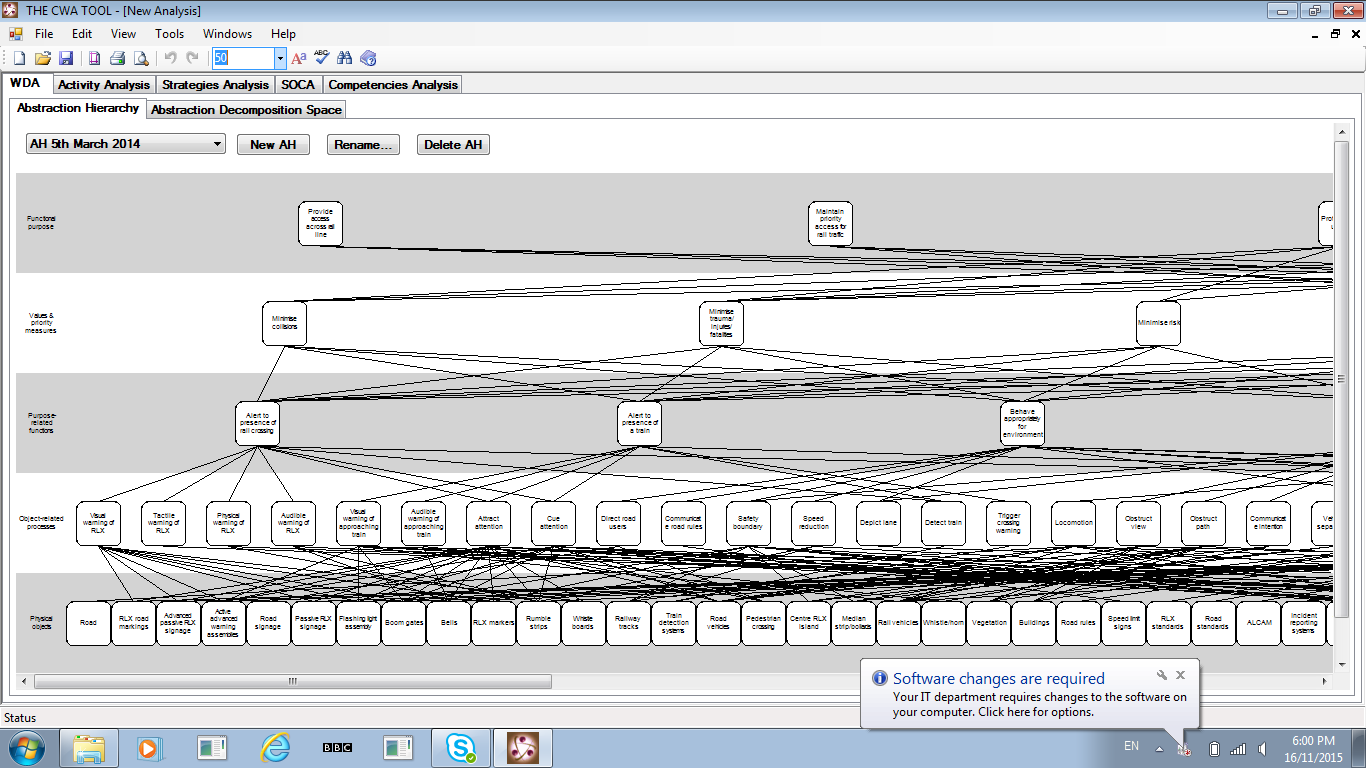Screen dimensions: 1366x768
Task: Click the binoculars Find icon
Action: pyautogui.click(x=345, y=59)
